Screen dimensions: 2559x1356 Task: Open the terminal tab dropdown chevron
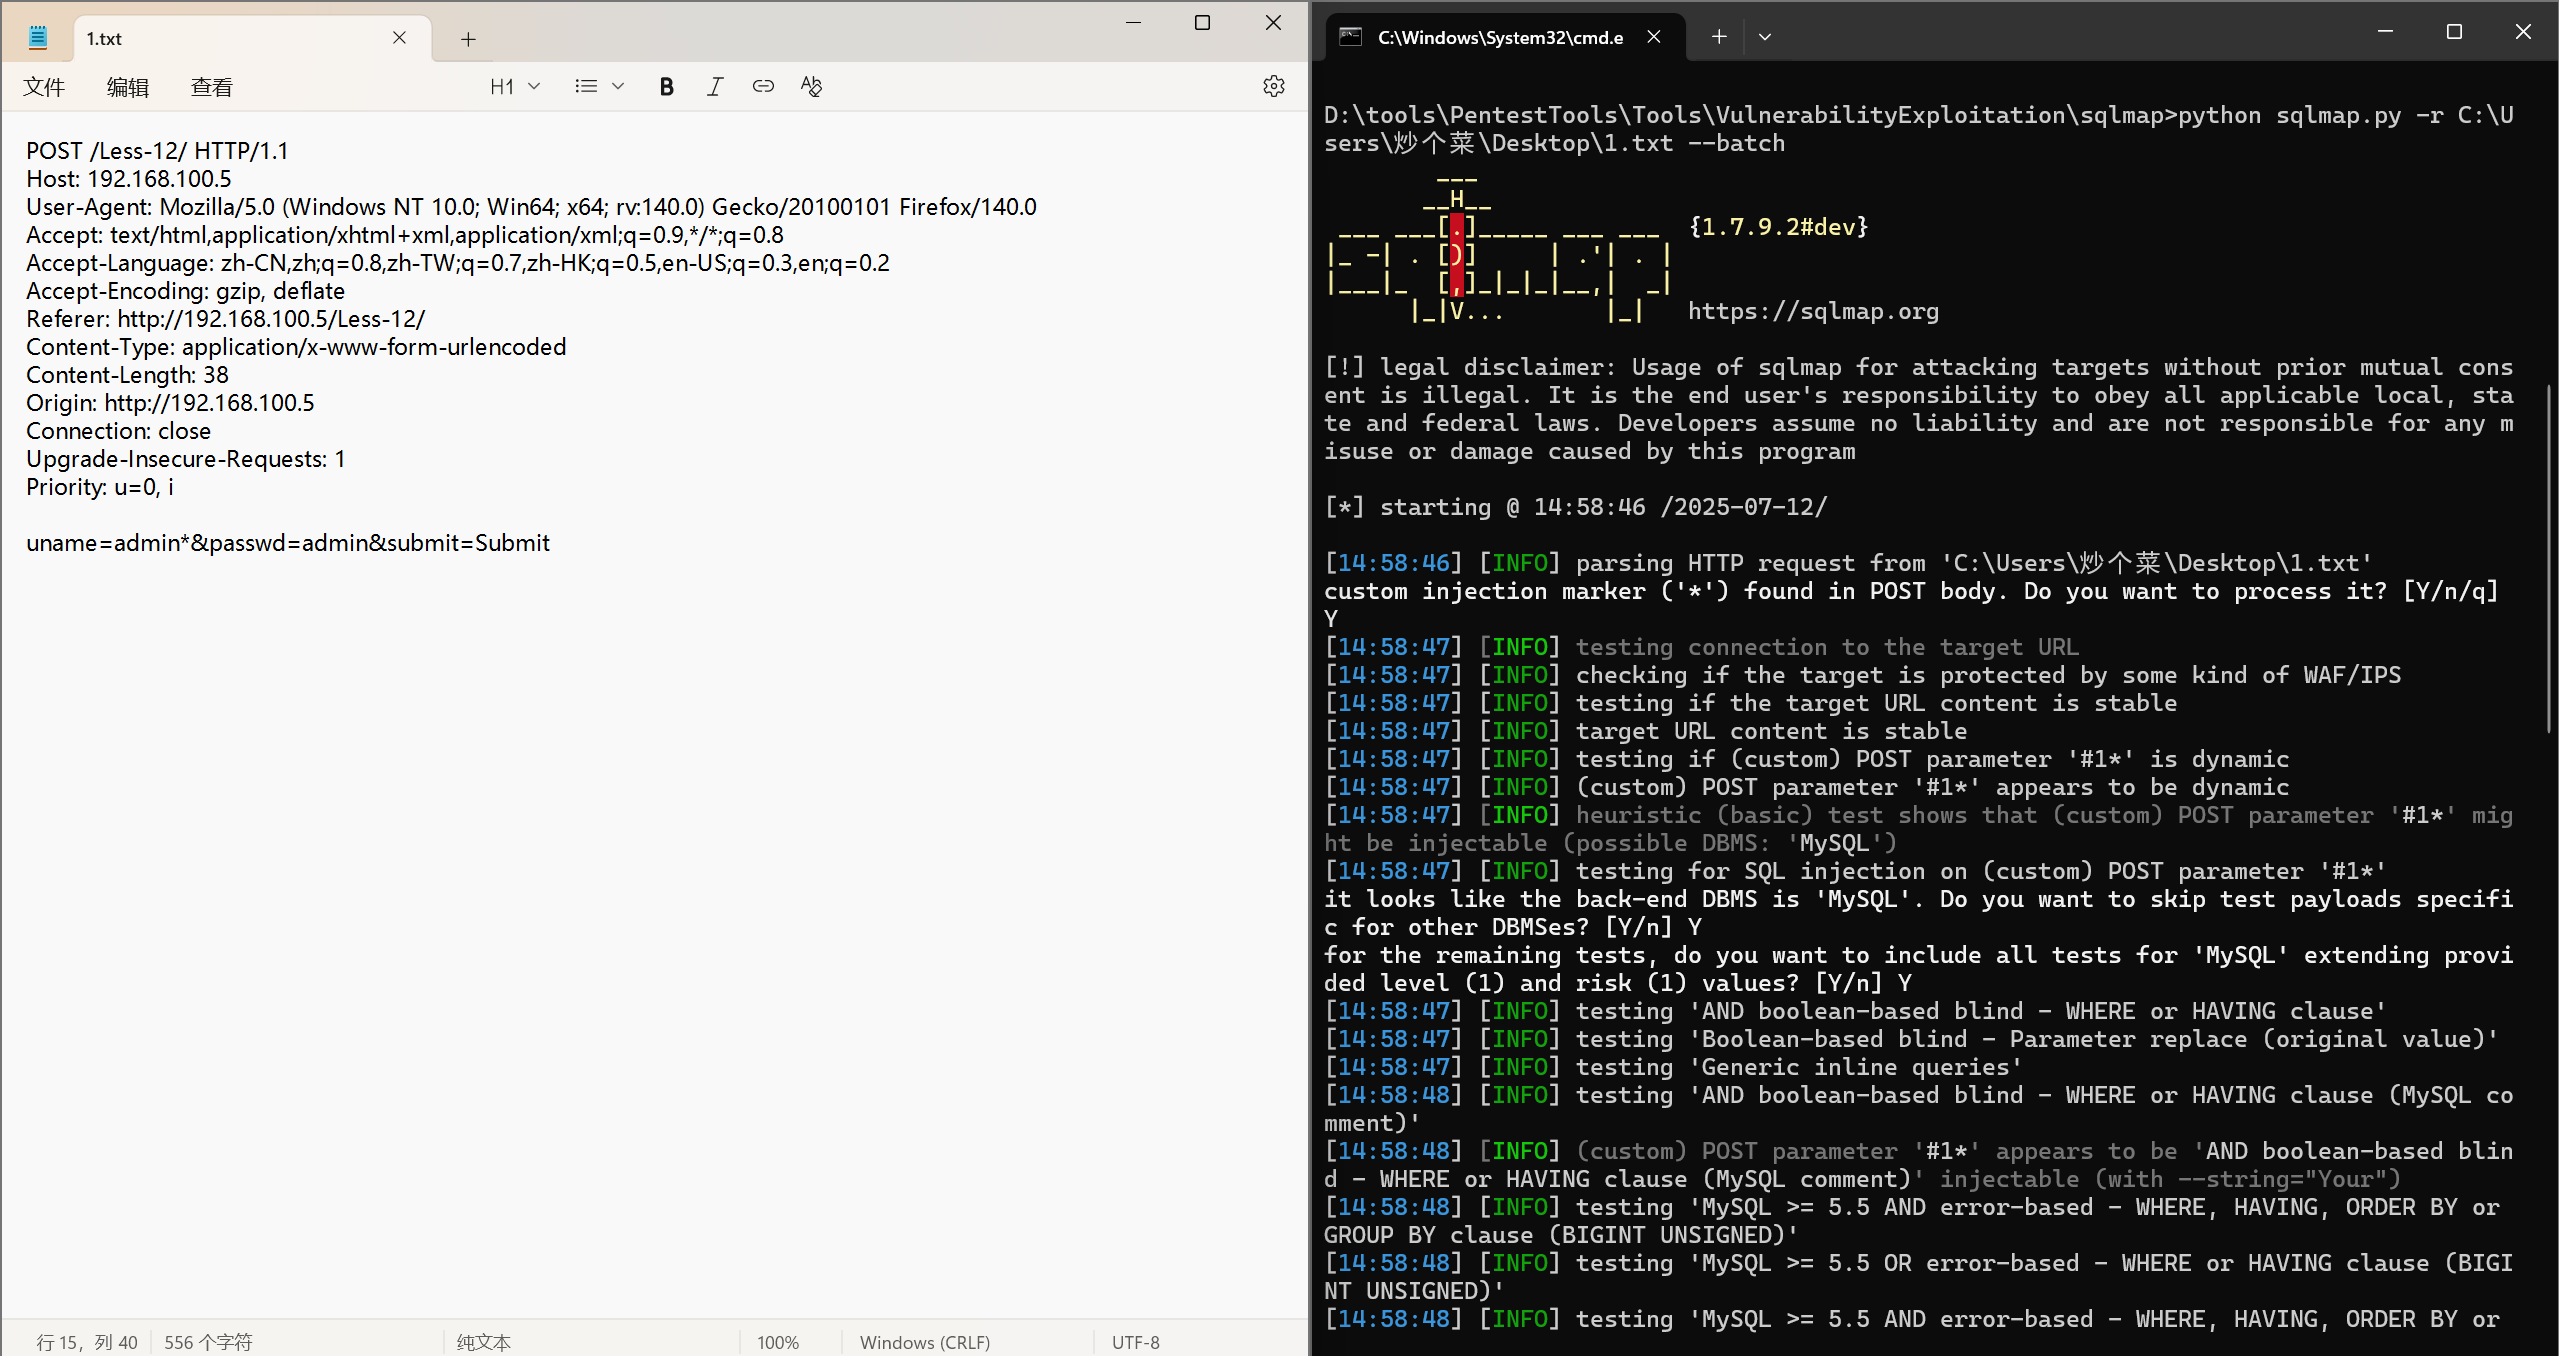[x=1764, y=36]
